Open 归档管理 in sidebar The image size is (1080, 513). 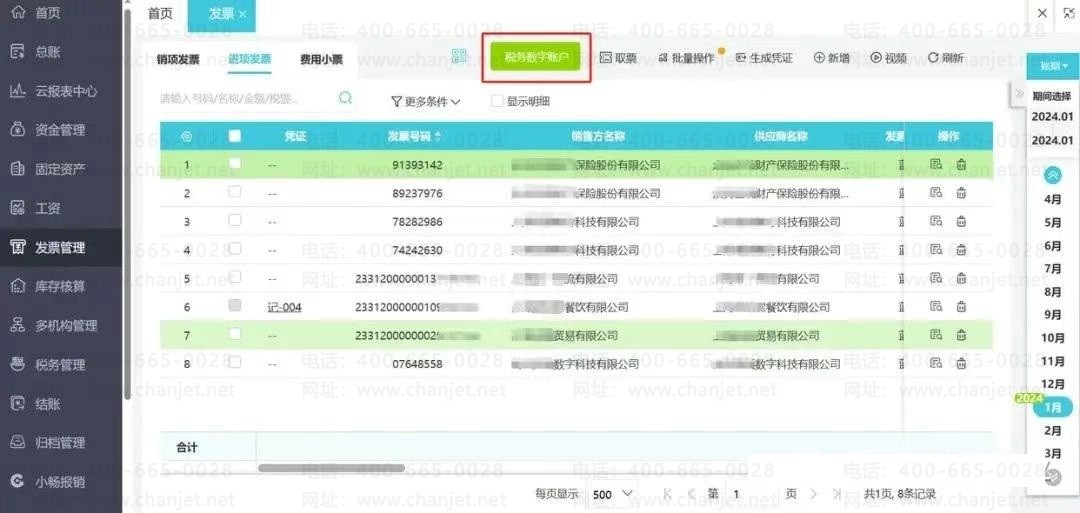pos(60,443)
